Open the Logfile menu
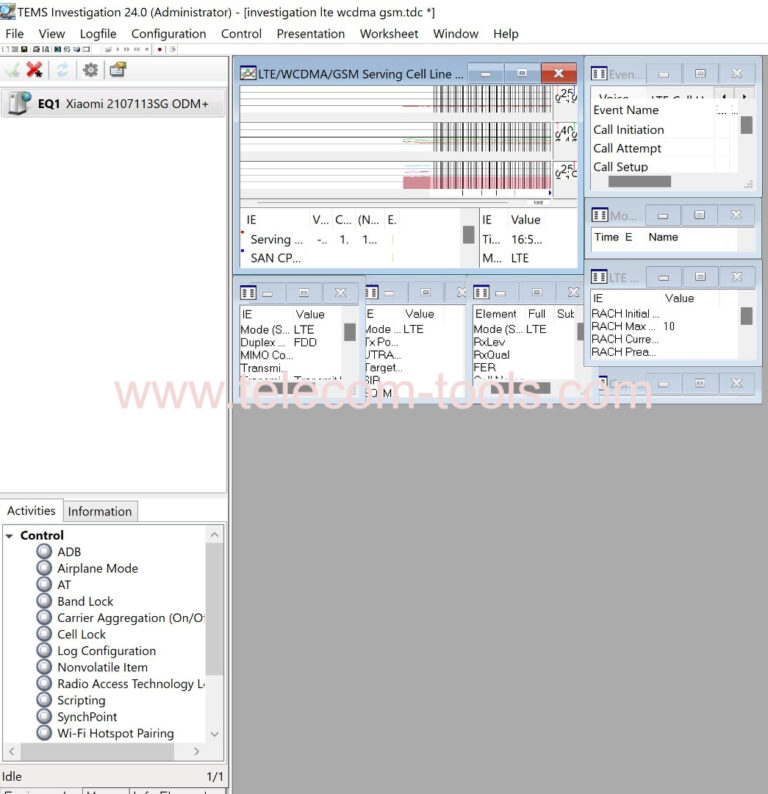 click(x=98, y=33)
